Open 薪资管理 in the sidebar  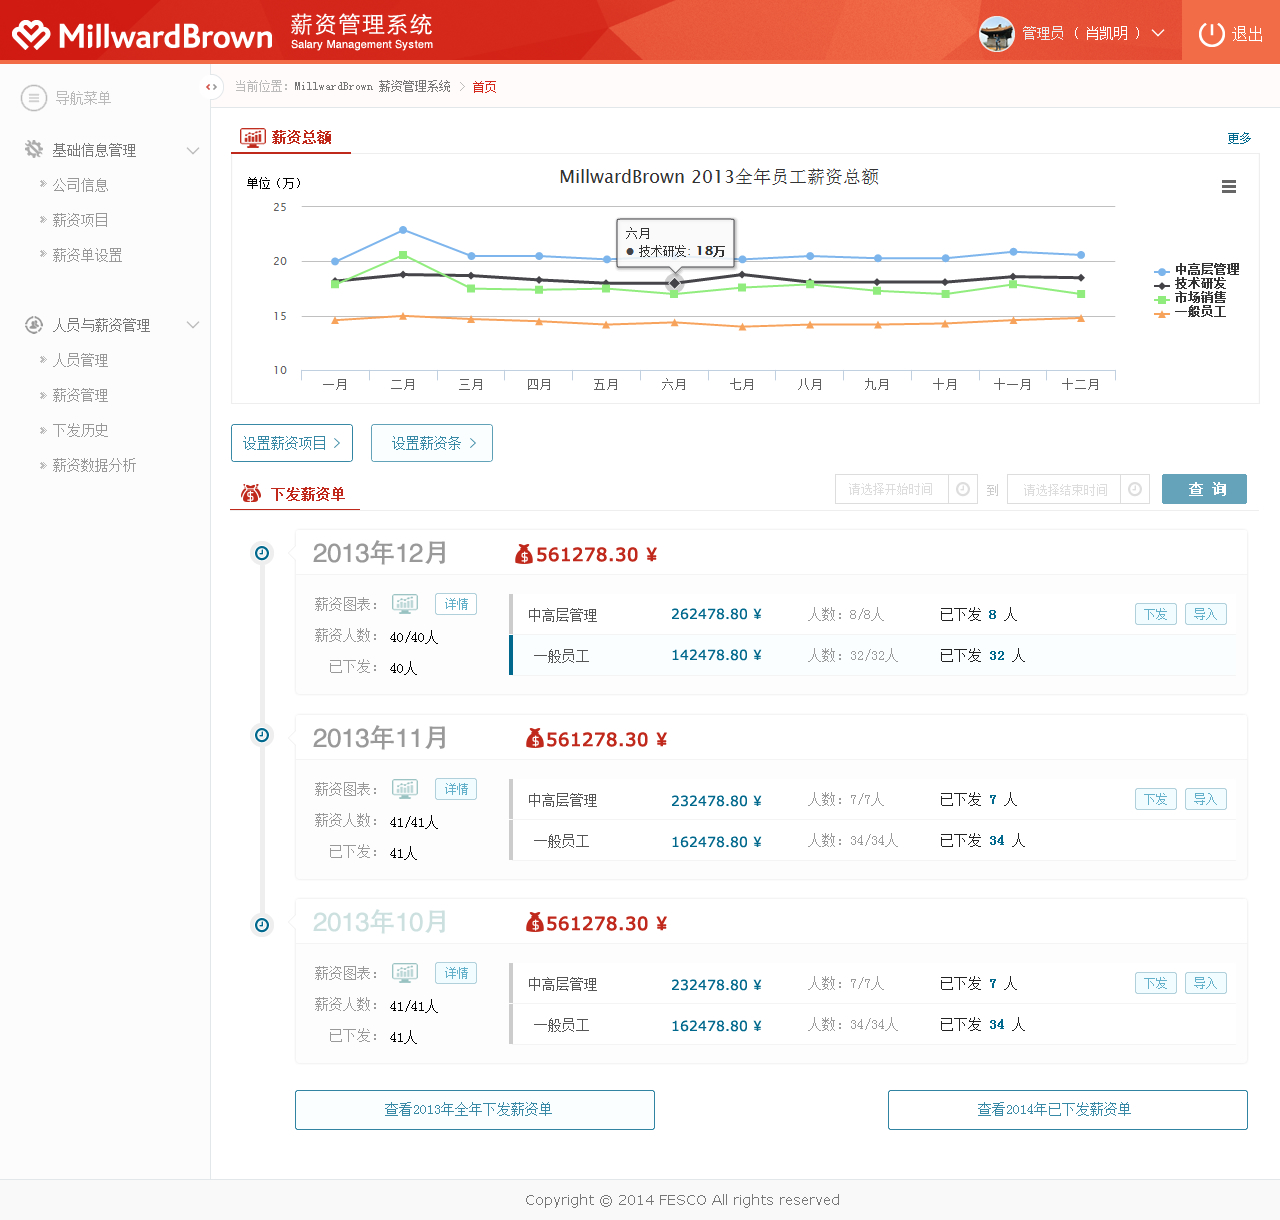(x=80, y=395)
